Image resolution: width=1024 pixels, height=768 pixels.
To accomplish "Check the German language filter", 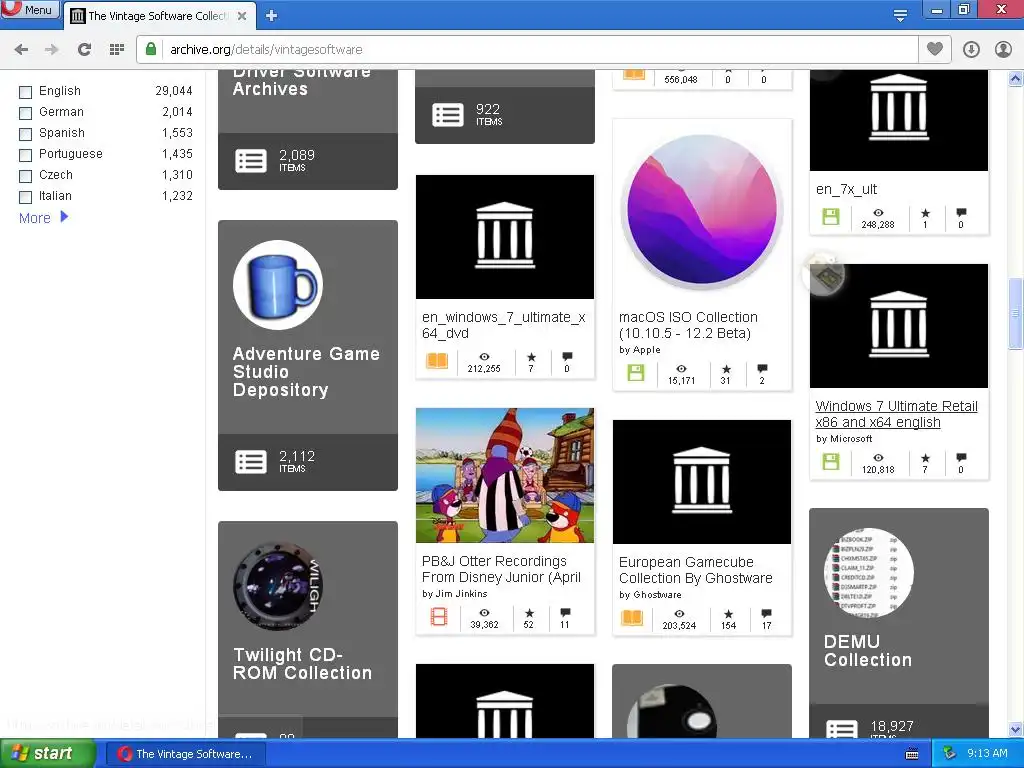I will [x=25, y=113].
